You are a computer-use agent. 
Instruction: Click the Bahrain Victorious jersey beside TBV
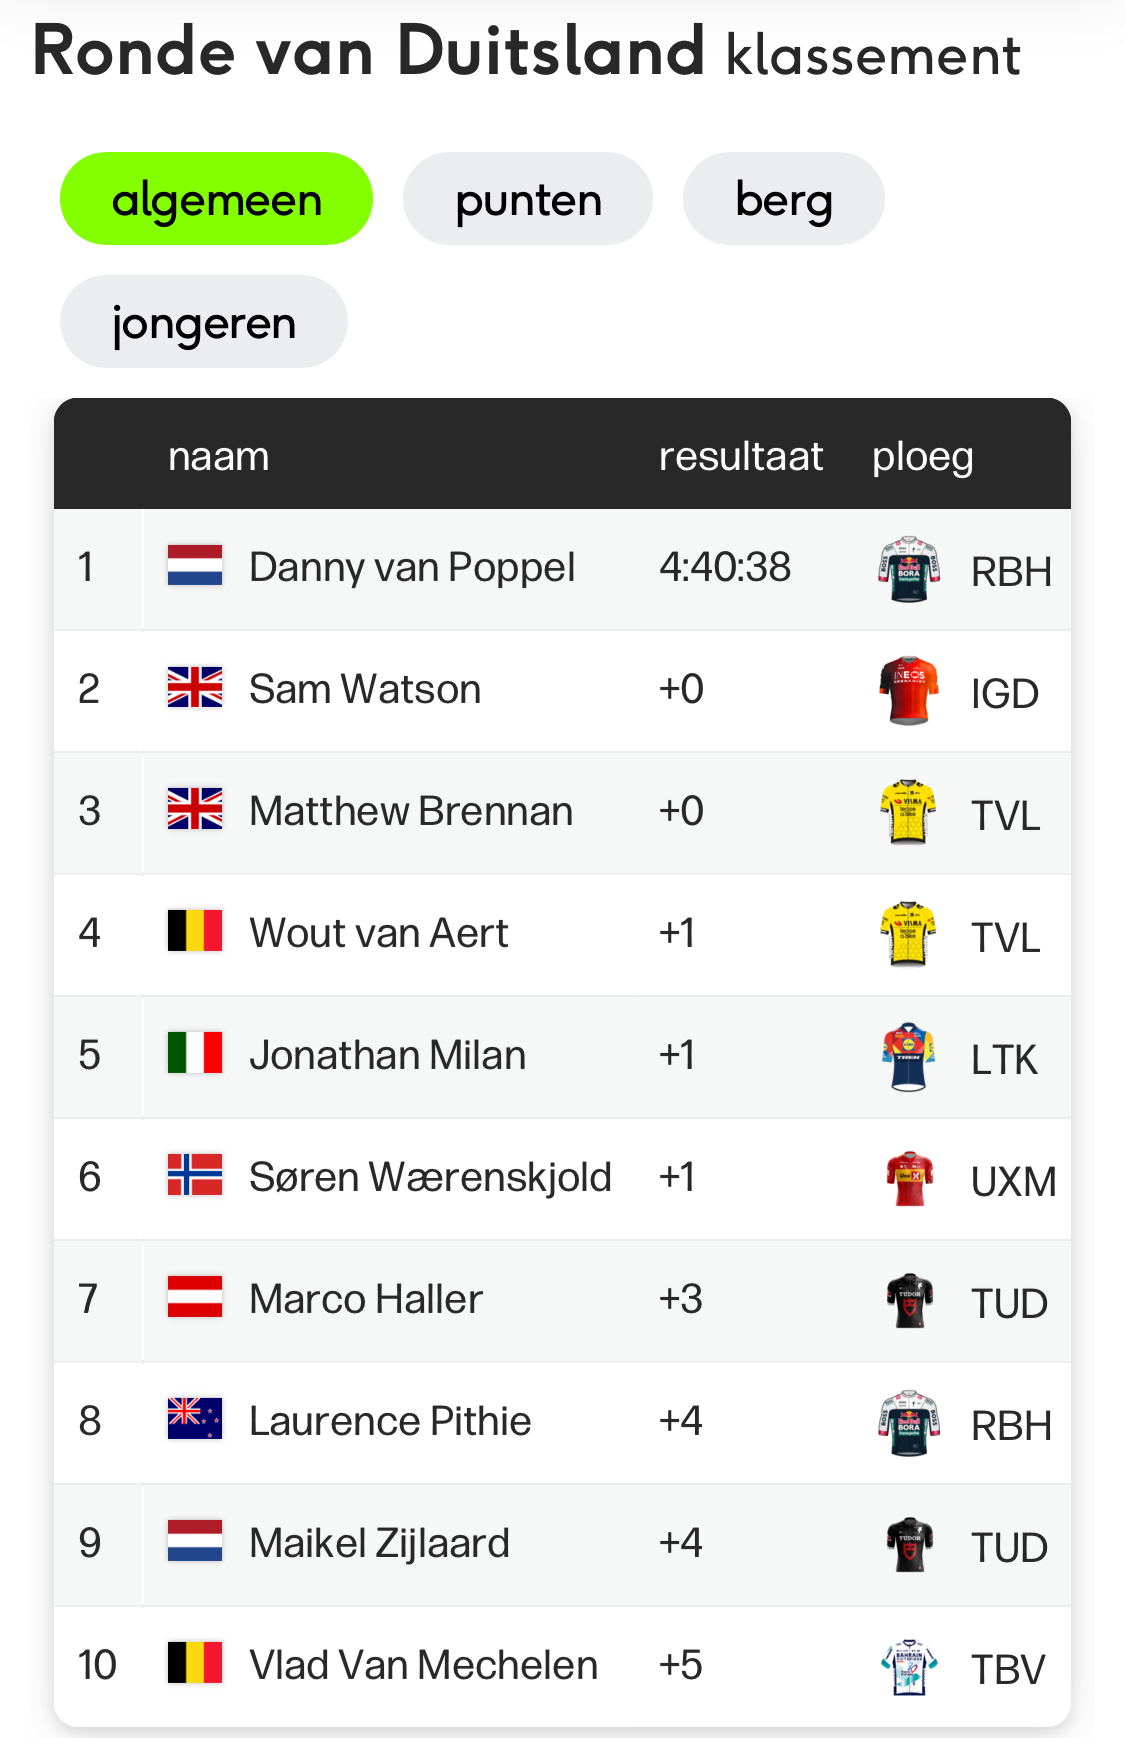click(909, 1667)
